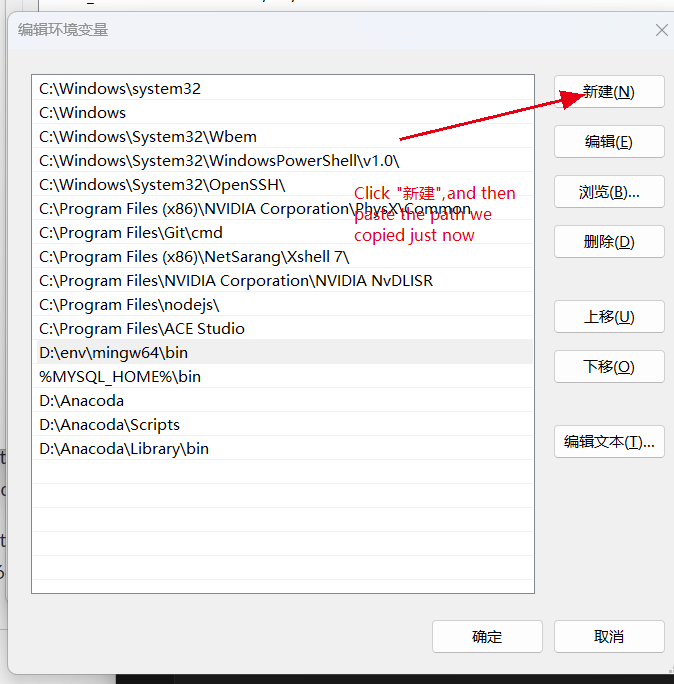The width and height of the screenshot is (674, 684).
Task: Click the 新建(N) button
Action: click(609, 92)
